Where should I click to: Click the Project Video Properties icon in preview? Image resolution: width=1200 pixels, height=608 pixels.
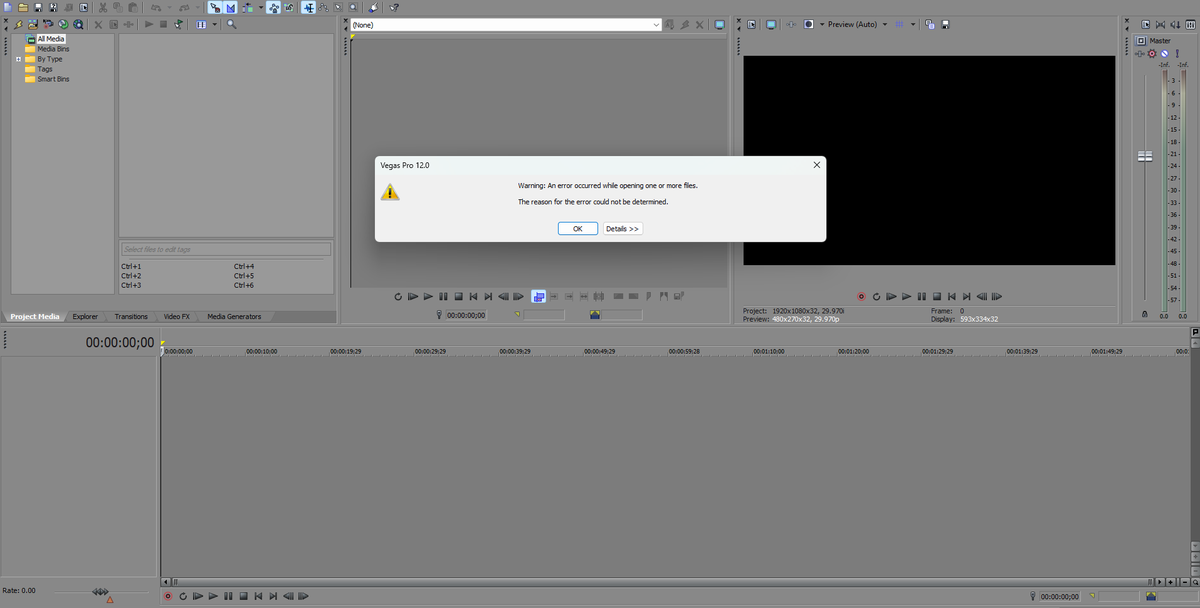(750, 24)
